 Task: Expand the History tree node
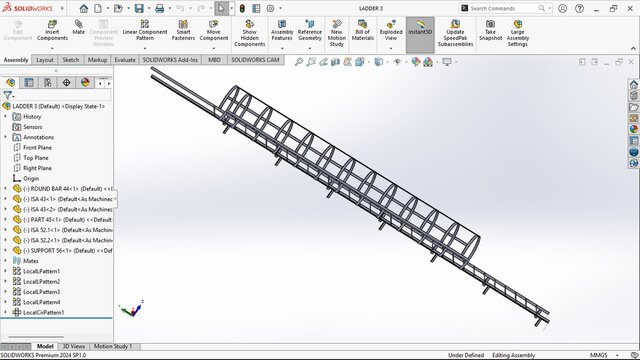tap(5, 116)
